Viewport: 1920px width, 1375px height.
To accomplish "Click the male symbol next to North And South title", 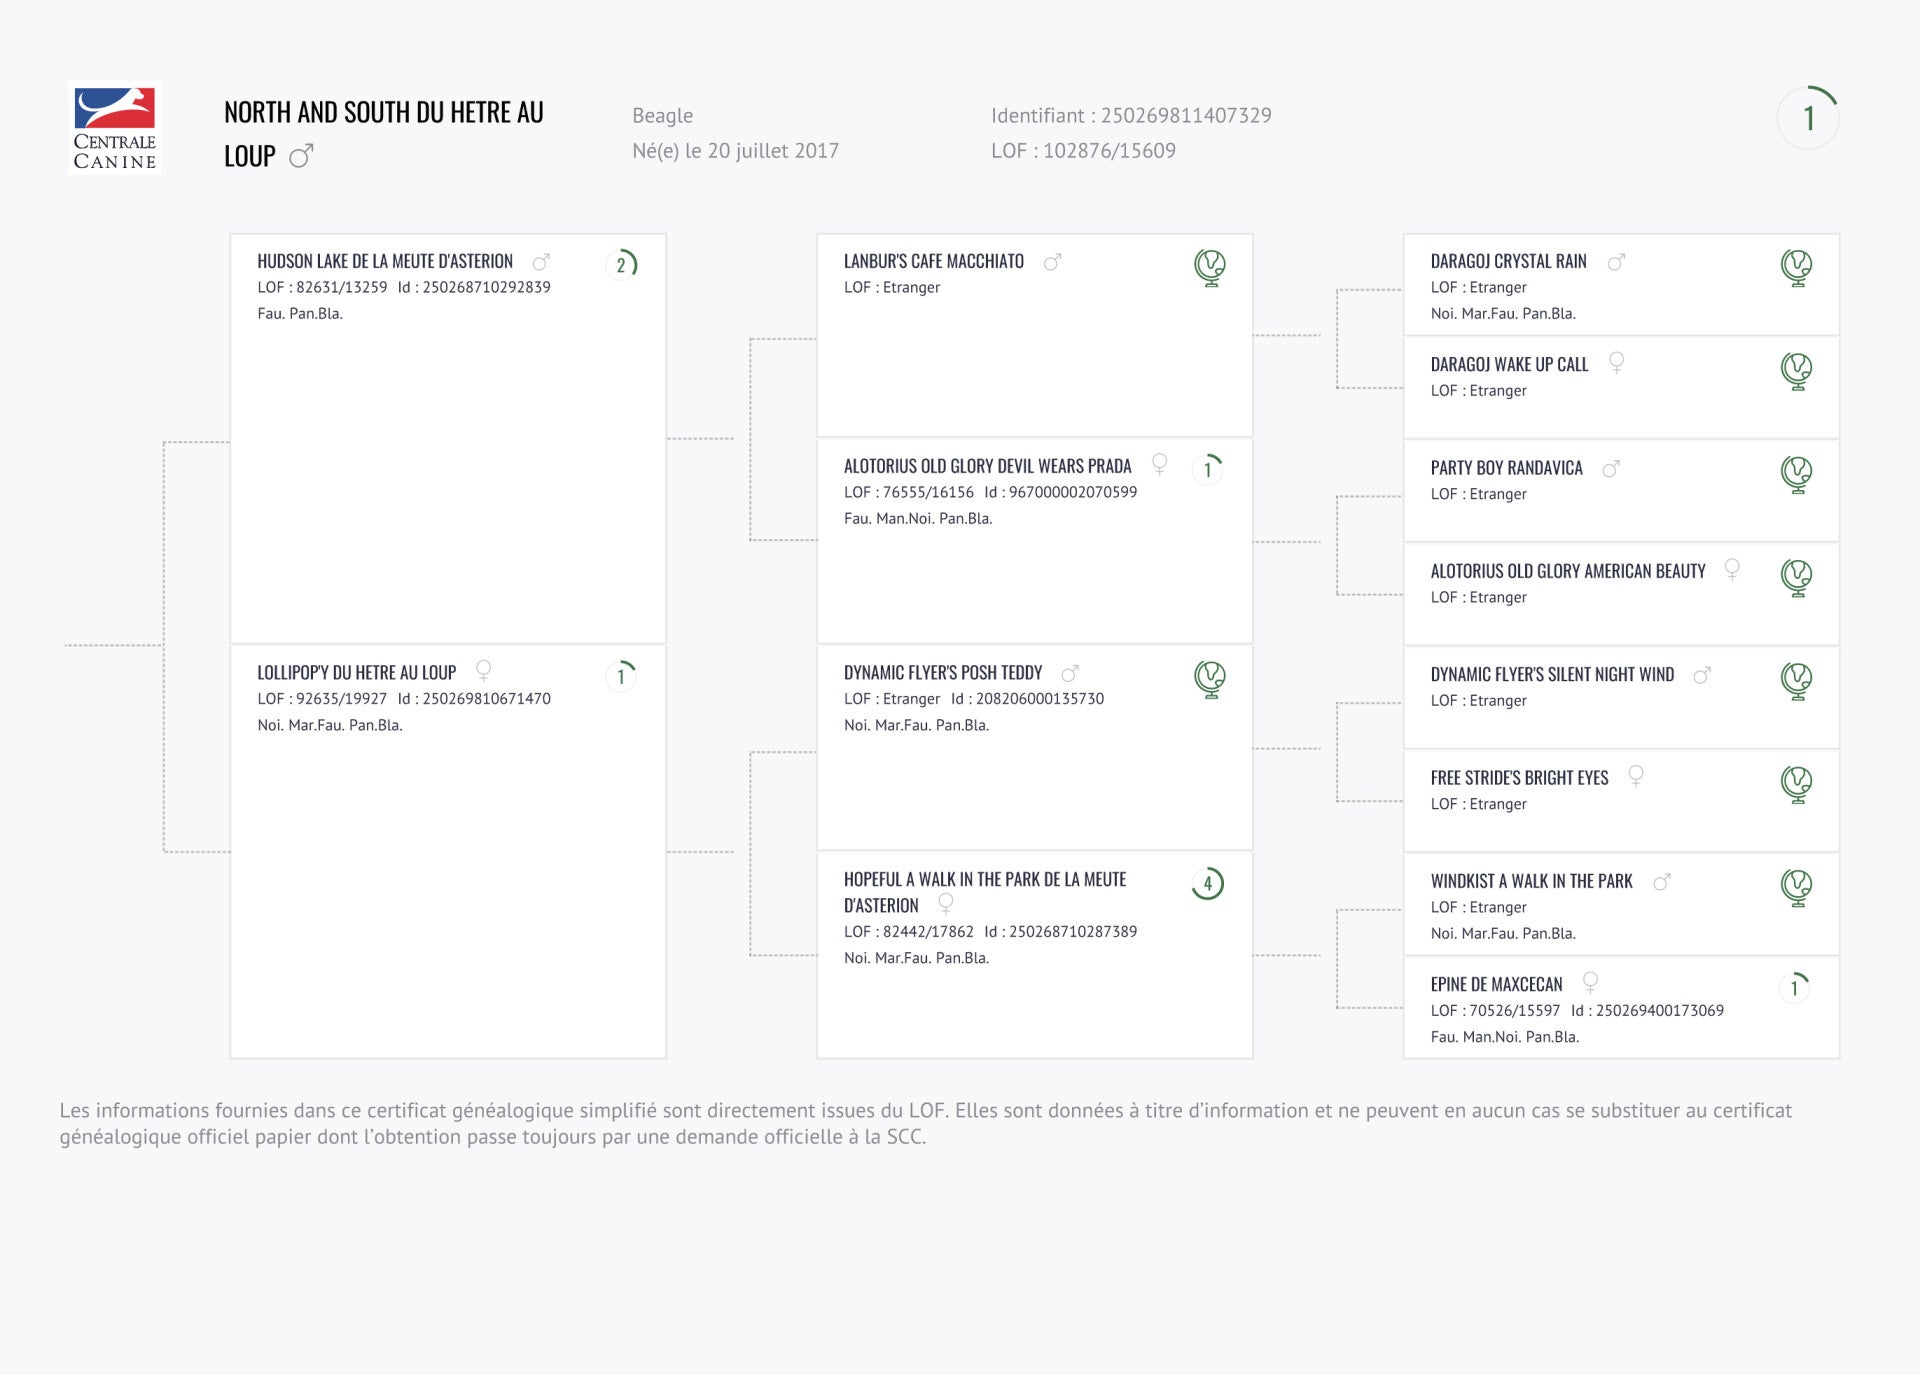I will tap(301, 156).
